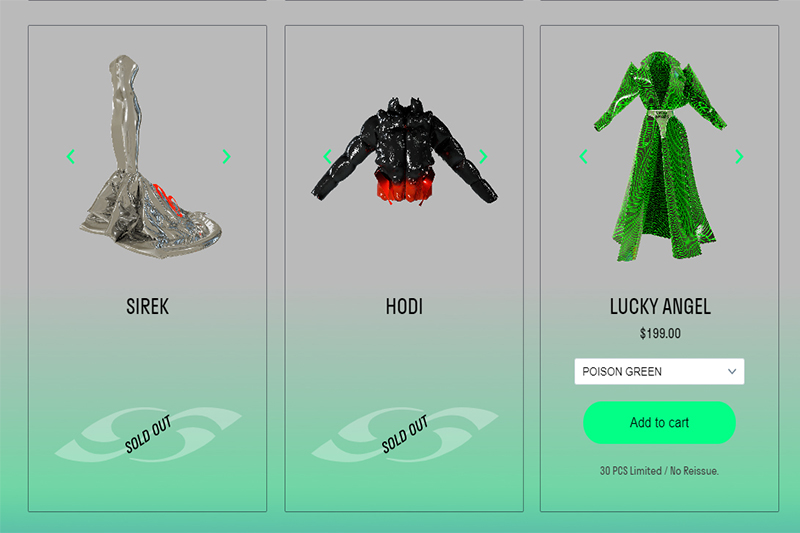
Task: Click the SOLD OUT badge under HODI
Action: pyautogui.click(x=405, y=434)
